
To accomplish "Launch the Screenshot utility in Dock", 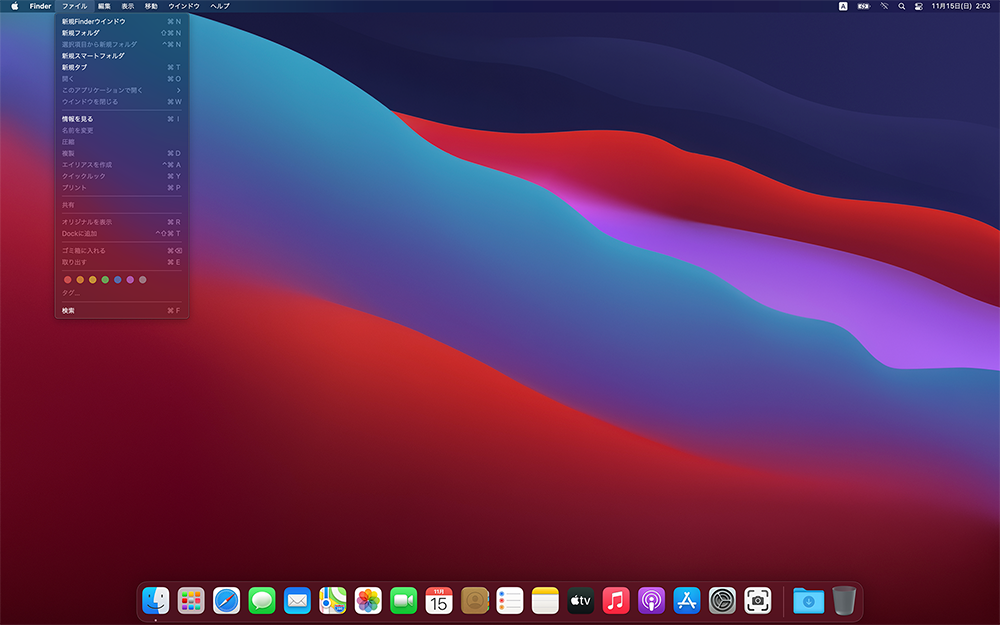I will click(x=758, y=600).
